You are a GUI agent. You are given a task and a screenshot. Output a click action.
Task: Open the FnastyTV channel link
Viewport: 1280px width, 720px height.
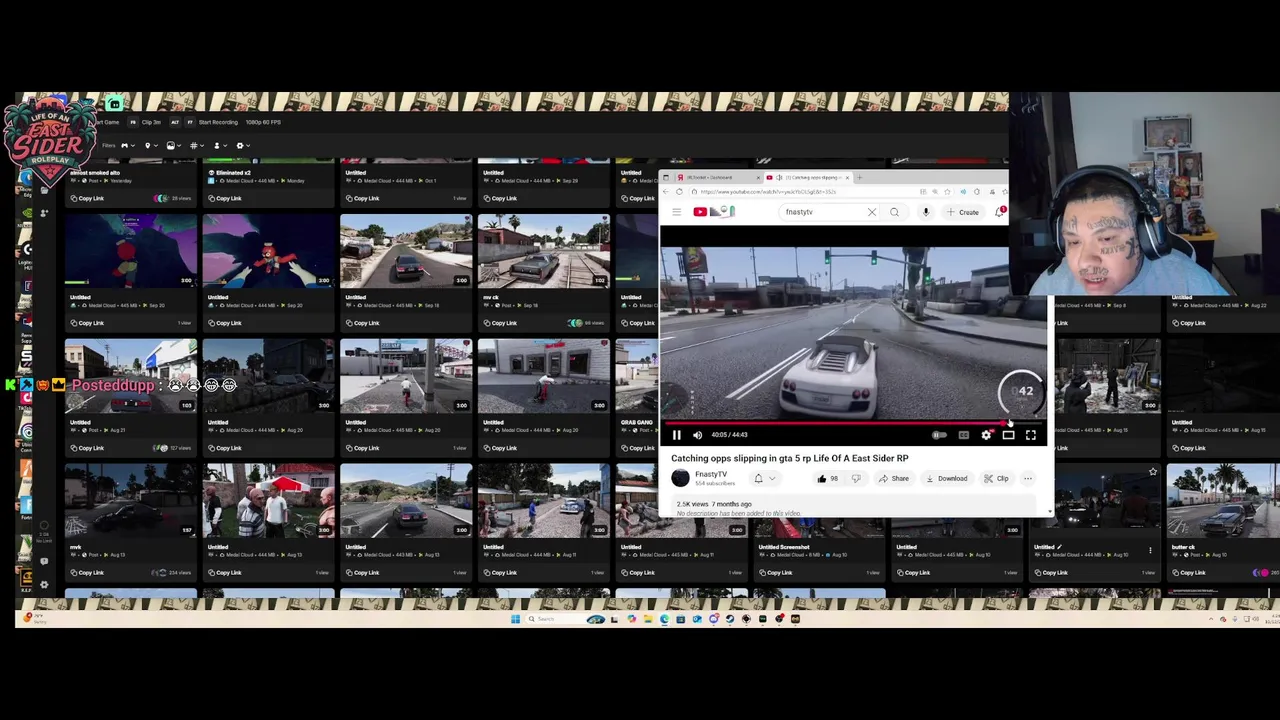pos(711,475)
